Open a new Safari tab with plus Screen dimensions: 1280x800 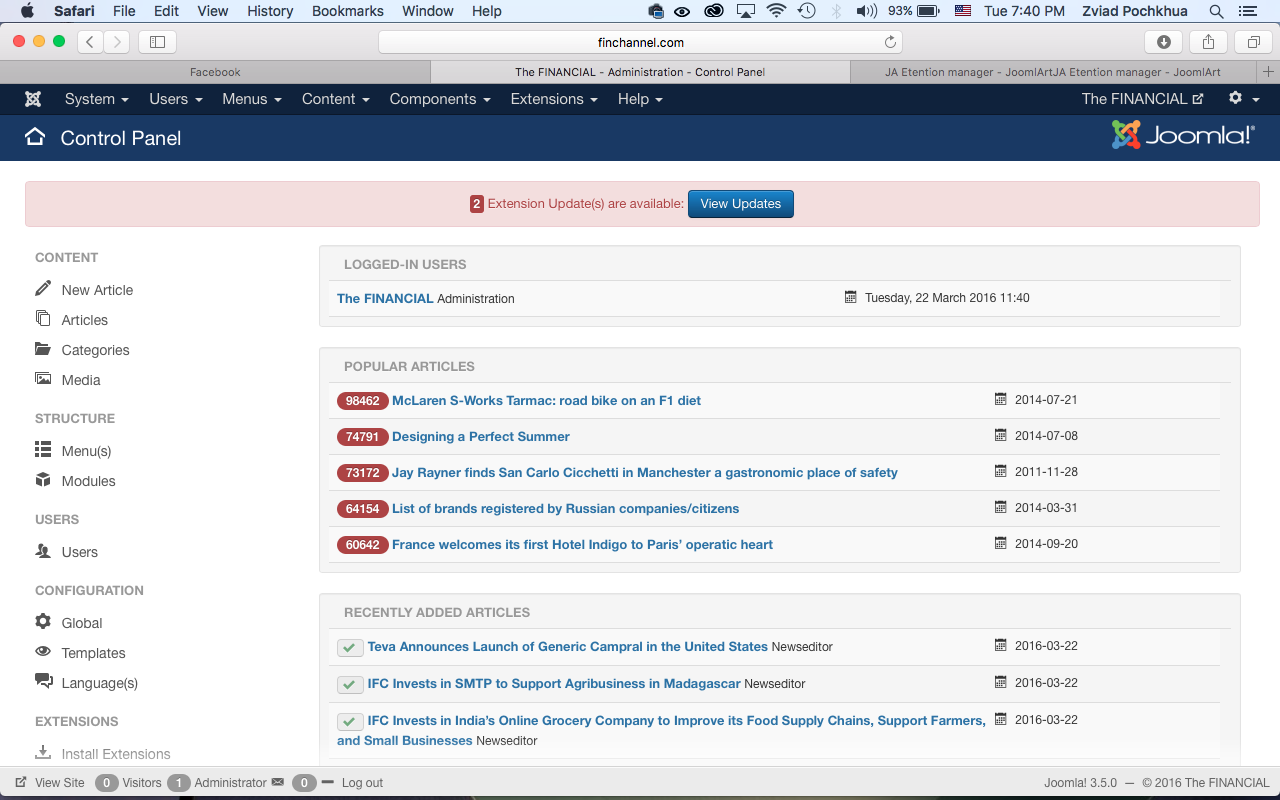(1269, 72)
